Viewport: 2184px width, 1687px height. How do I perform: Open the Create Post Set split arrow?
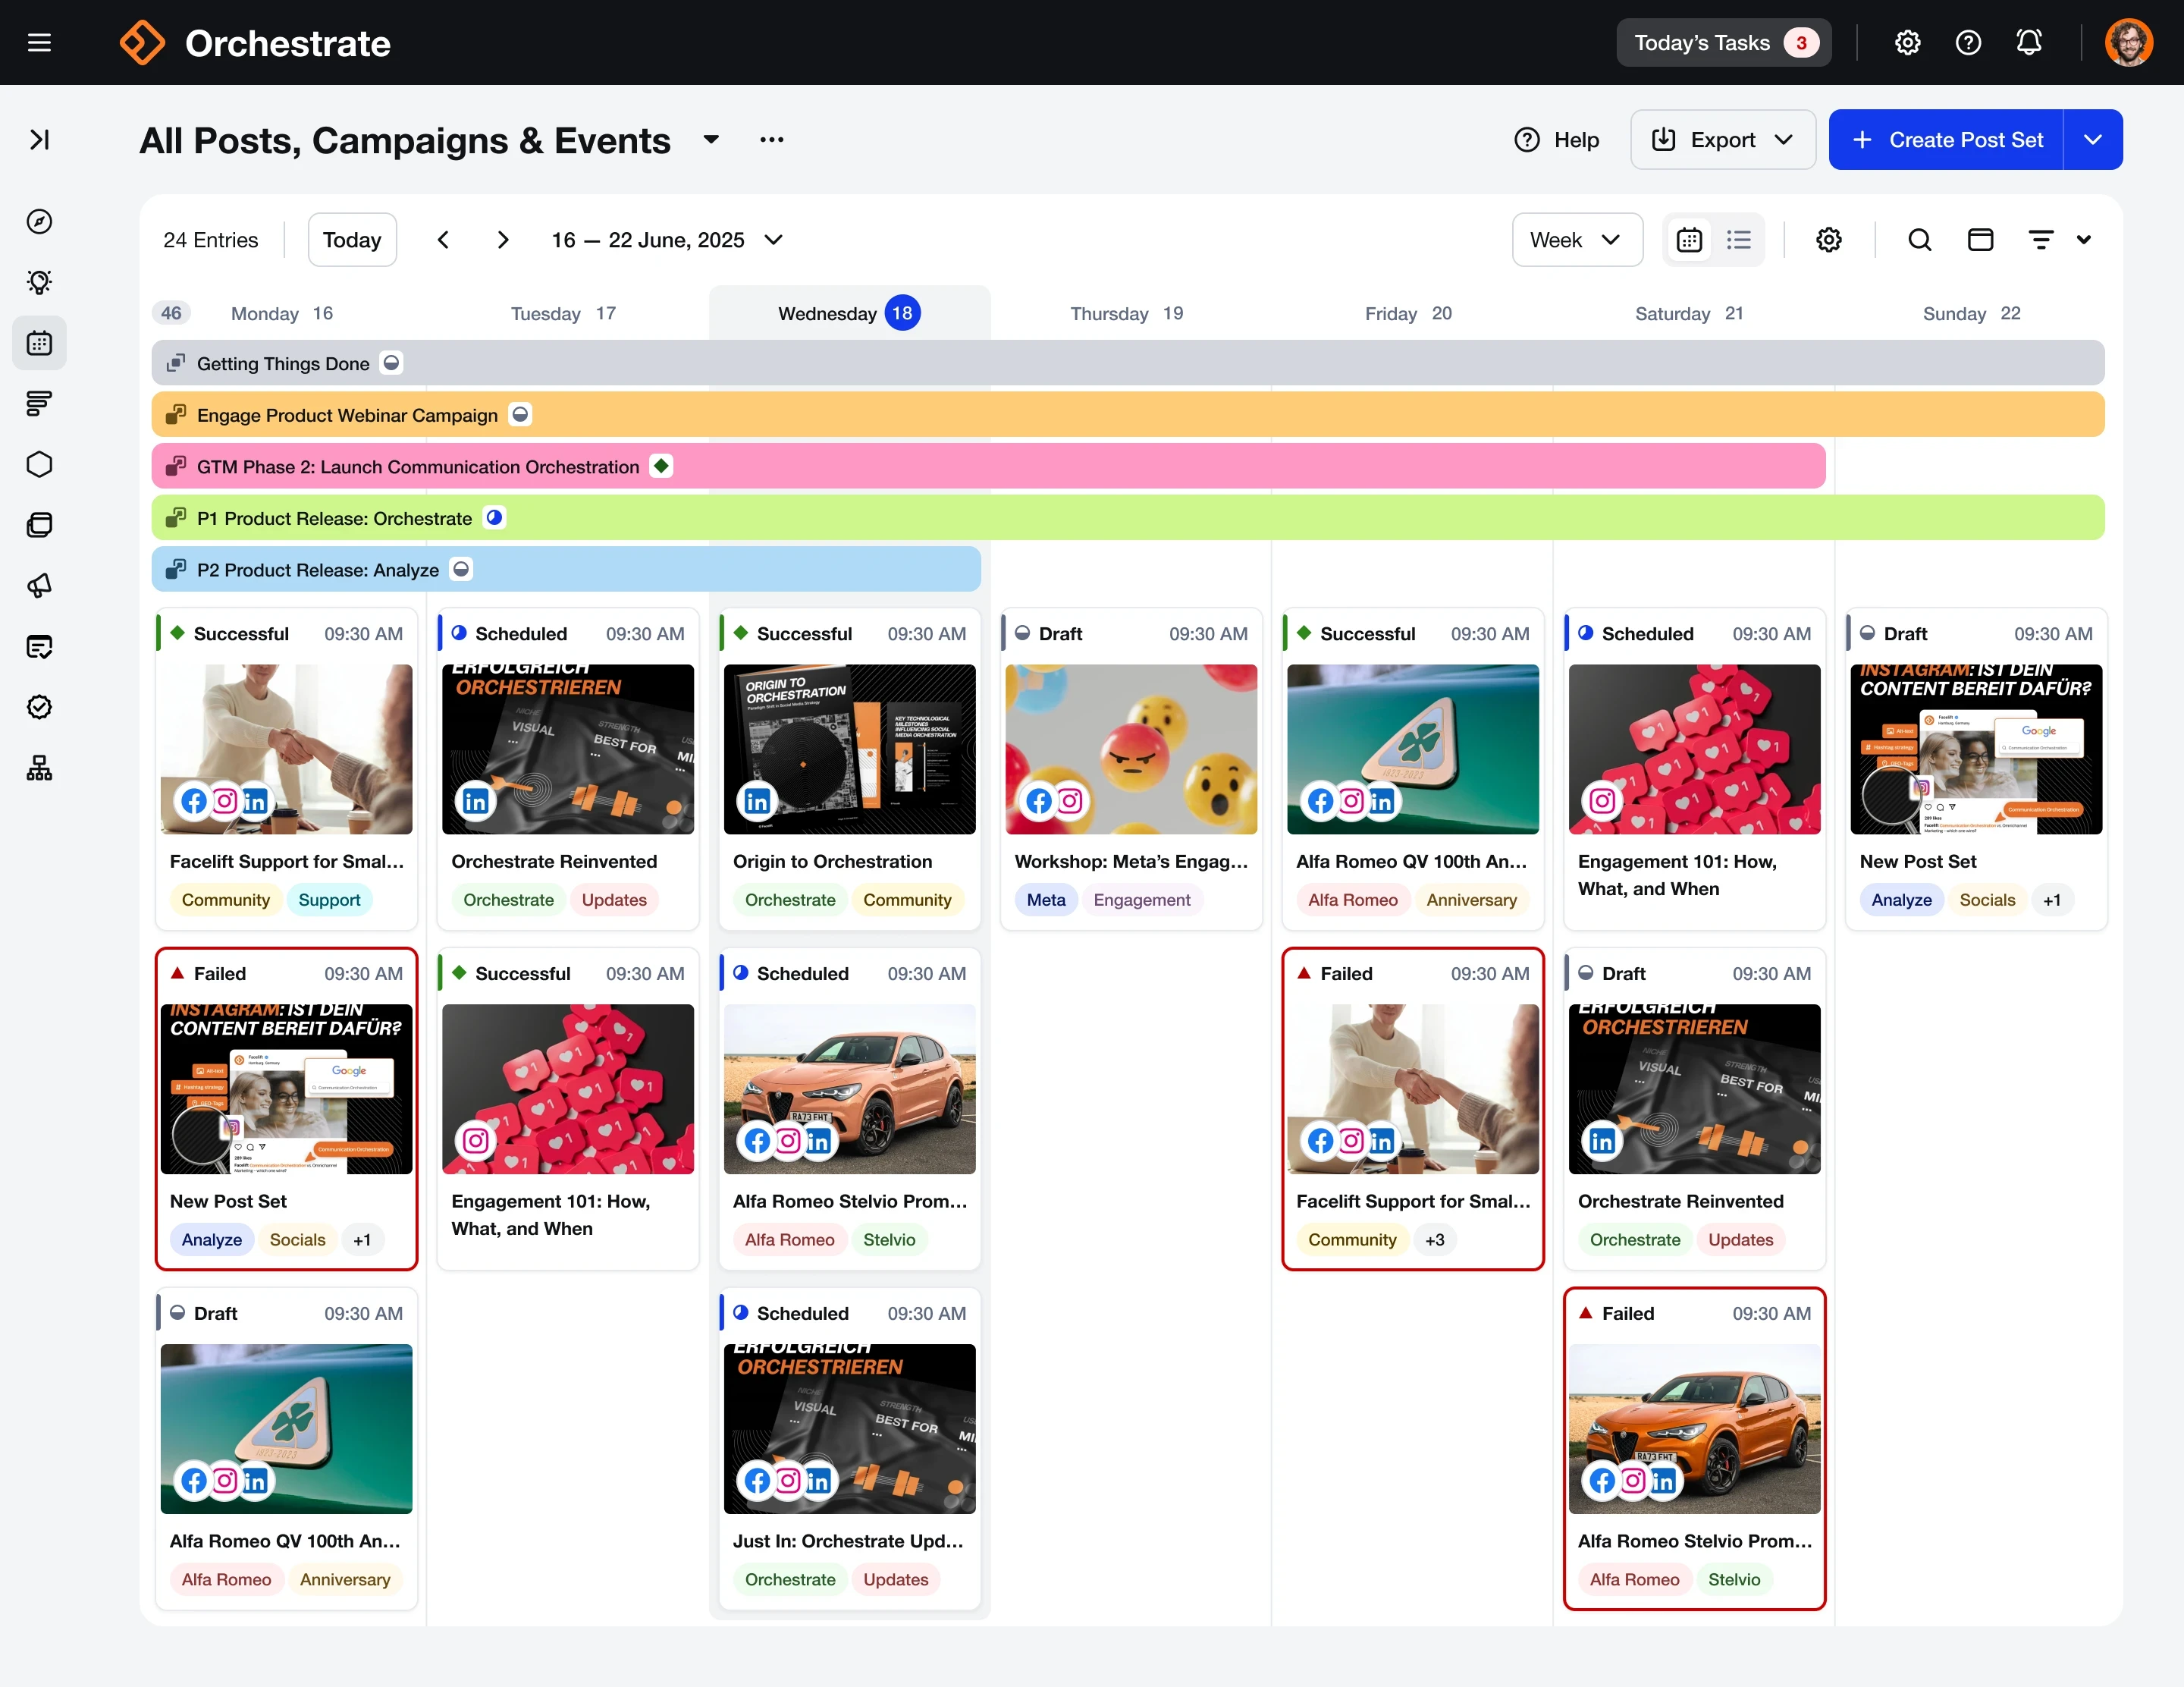(2092, 140)
